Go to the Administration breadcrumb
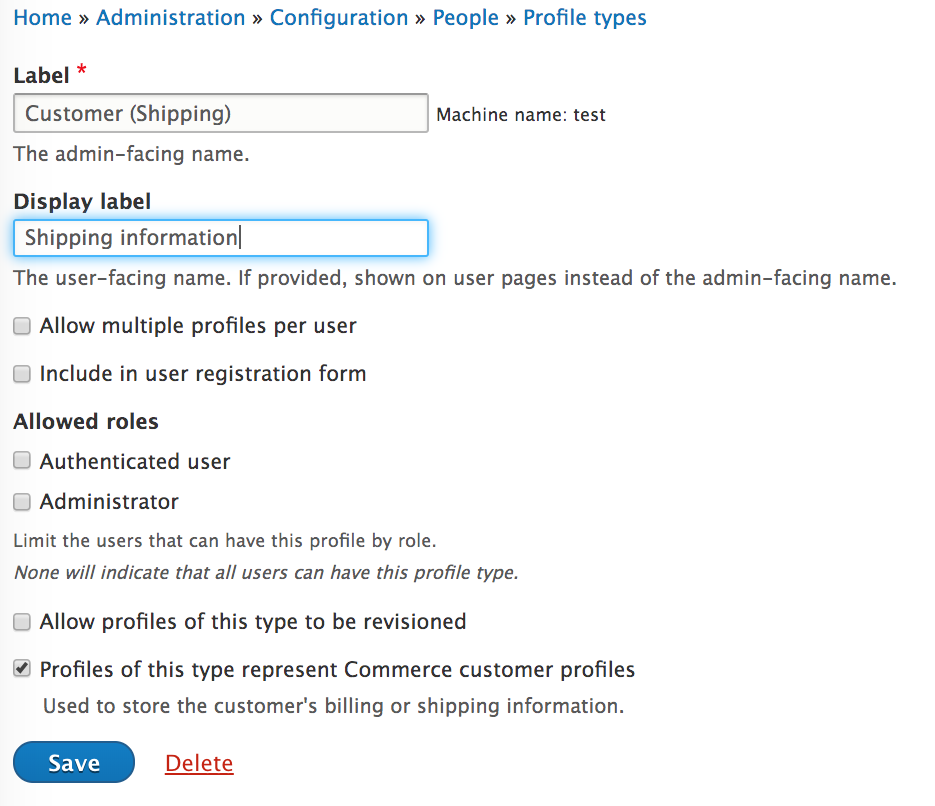The image size is (935, 806). (171, 18)
